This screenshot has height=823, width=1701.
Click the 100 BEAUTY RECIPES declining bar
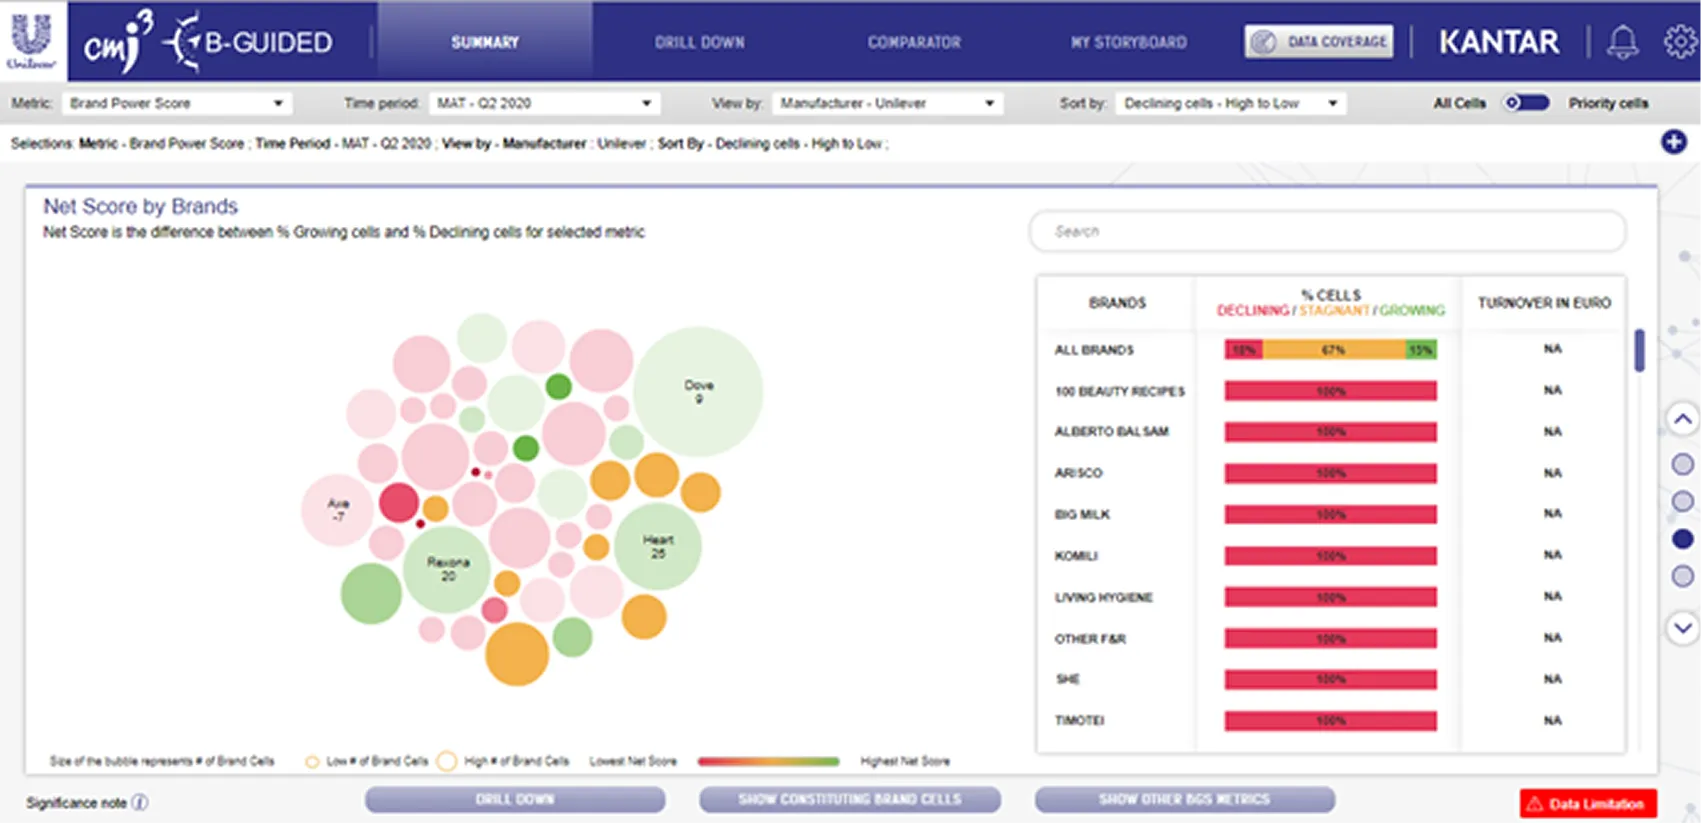pos(1330,391)
